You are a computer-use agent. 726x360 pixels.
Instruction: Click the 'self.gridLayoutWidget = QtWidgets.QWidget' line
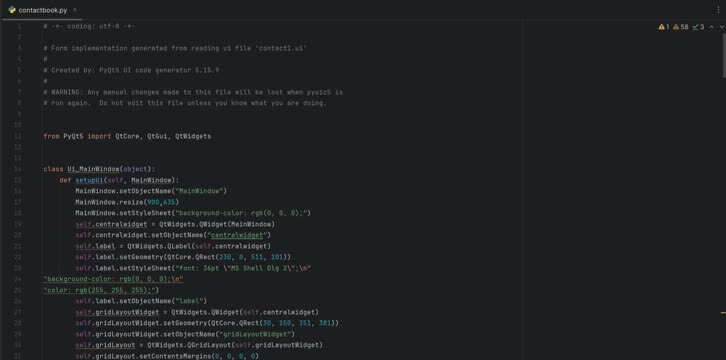(x=197, y=312)
